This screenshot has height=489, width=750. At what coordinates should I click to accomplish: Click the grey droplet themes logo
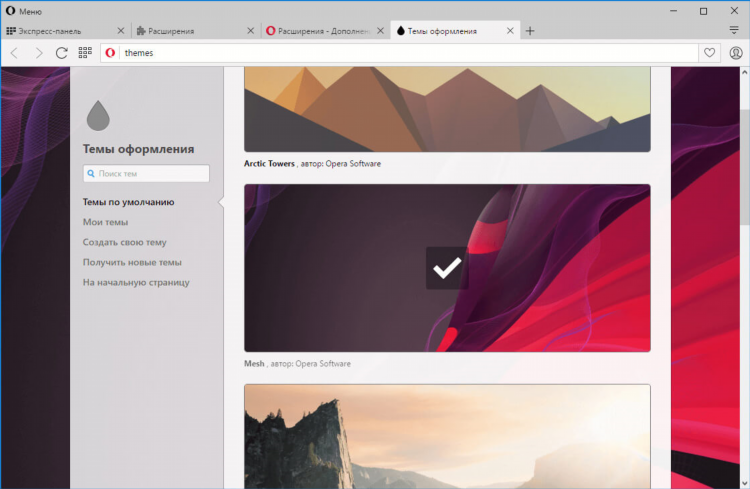[x=98, y=115]
